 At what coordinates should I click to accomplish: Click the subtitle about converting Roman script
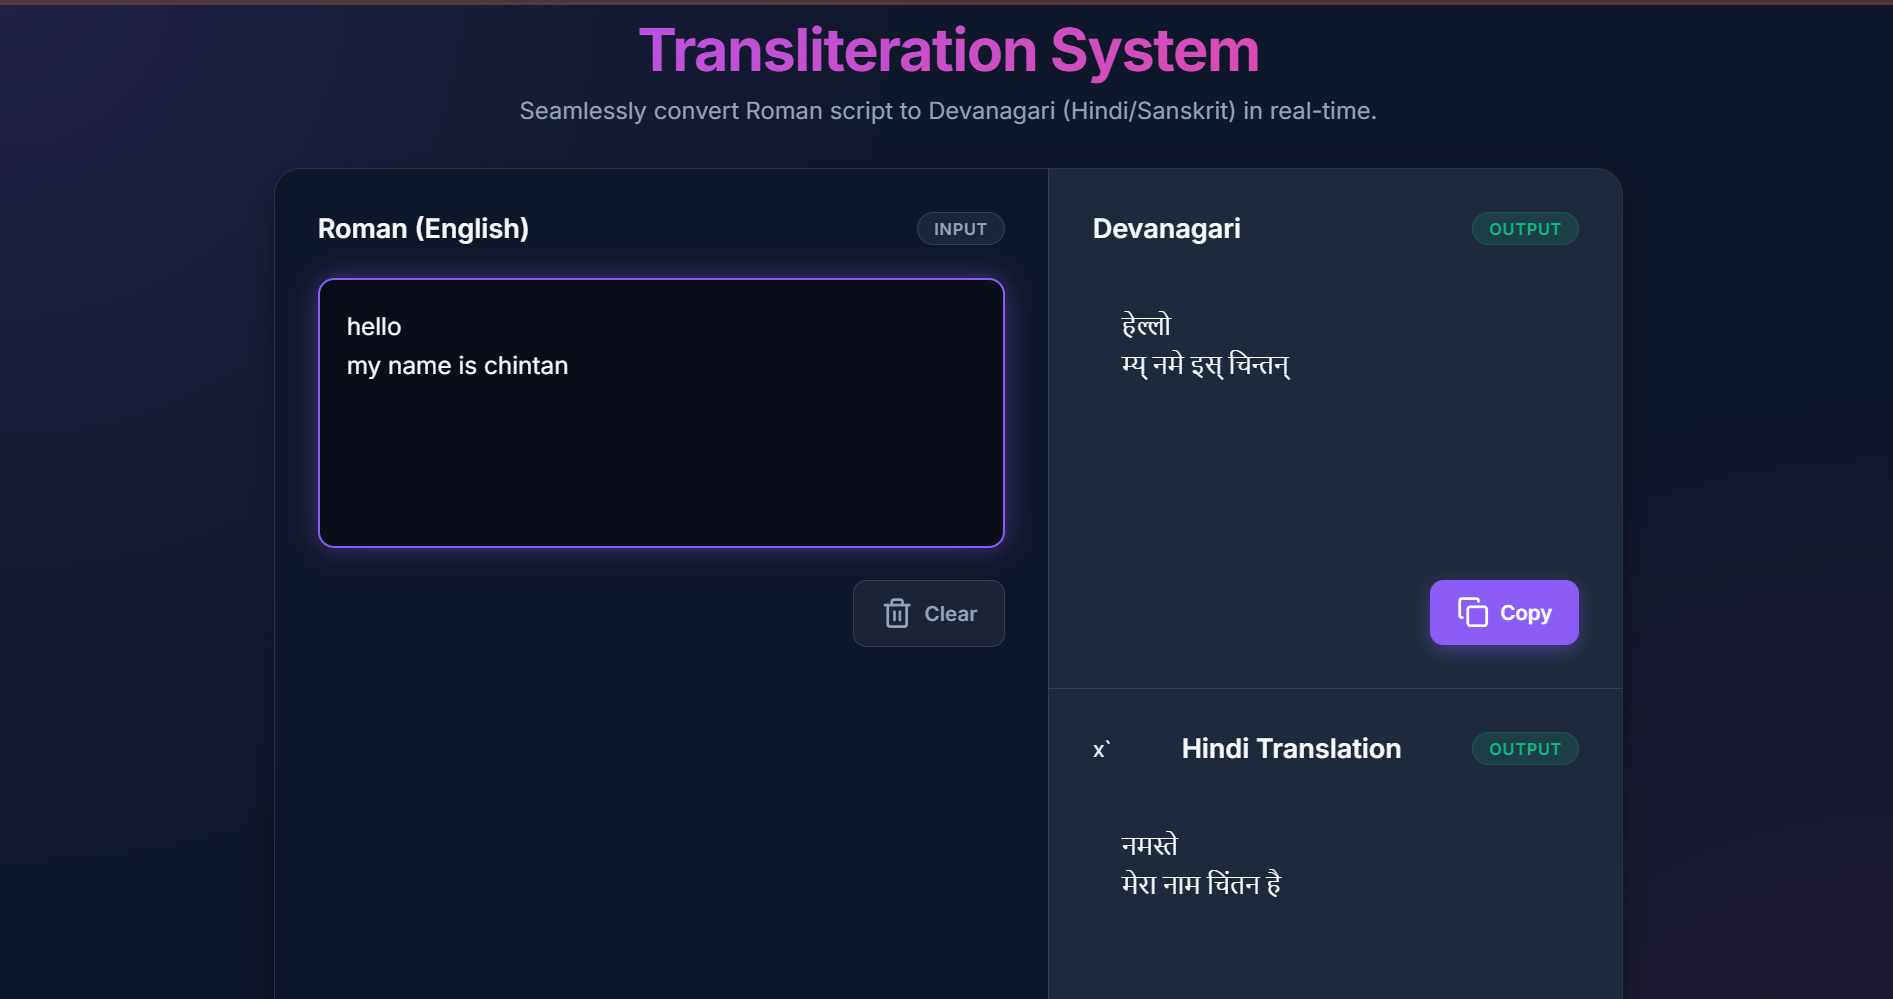coord(947,111)
